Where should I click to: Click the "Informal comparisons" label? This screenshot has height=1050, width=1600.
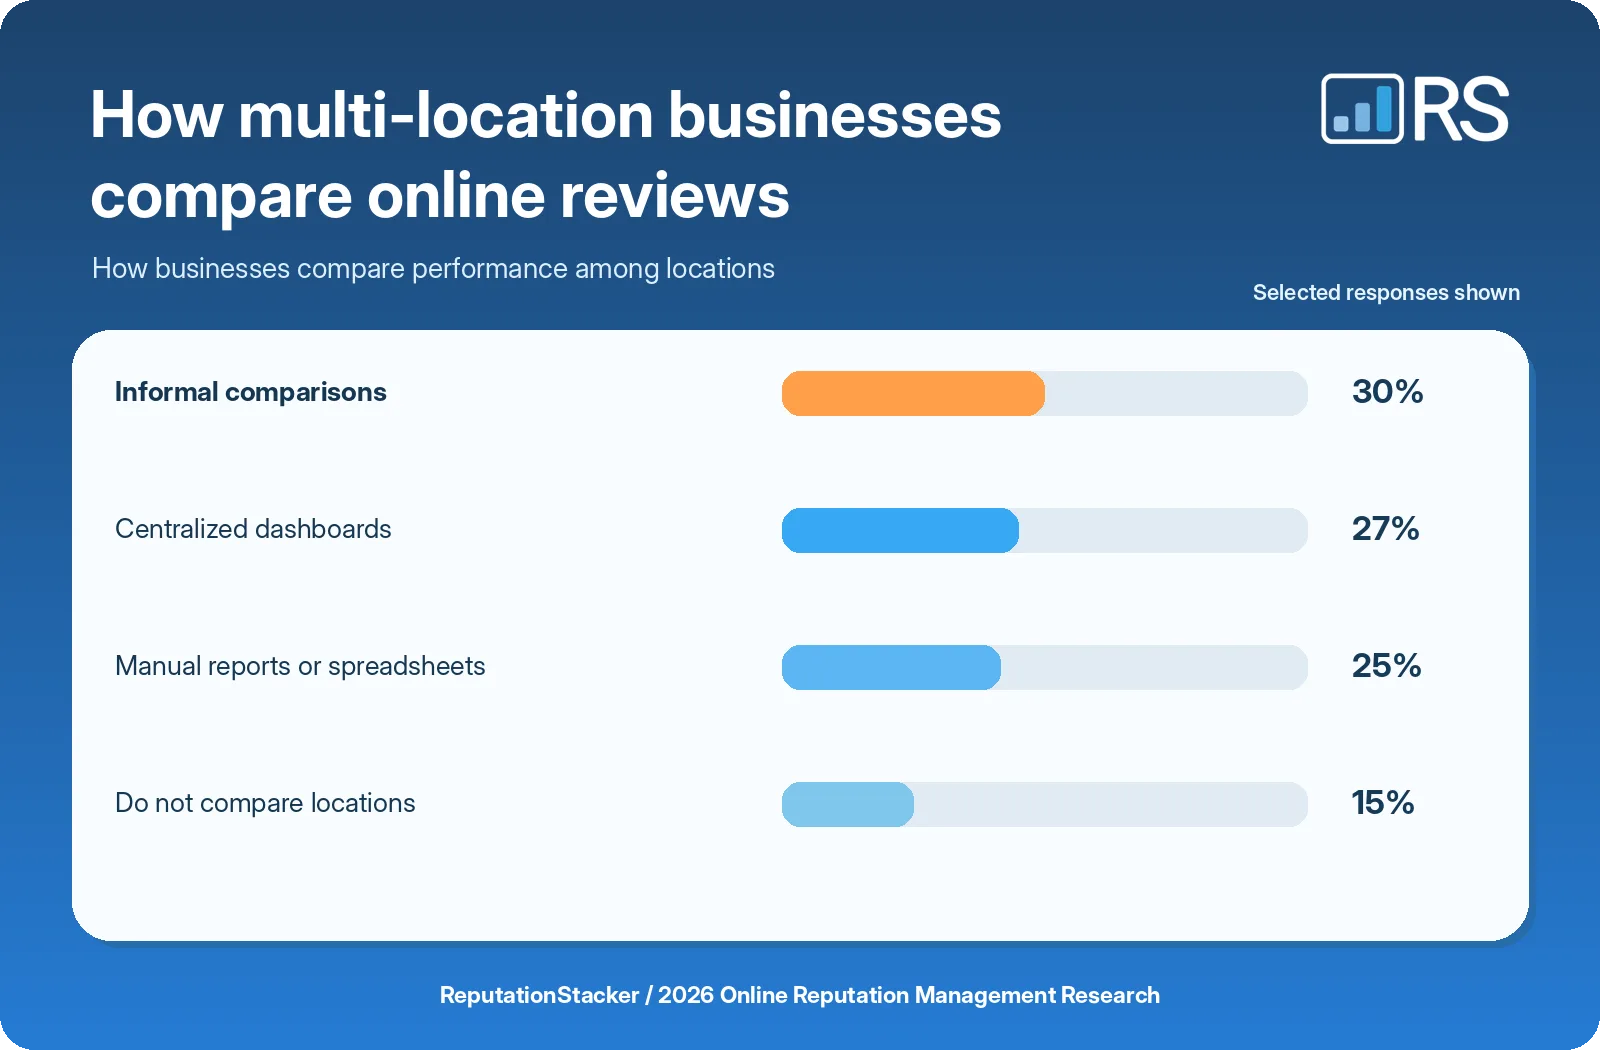251,392
